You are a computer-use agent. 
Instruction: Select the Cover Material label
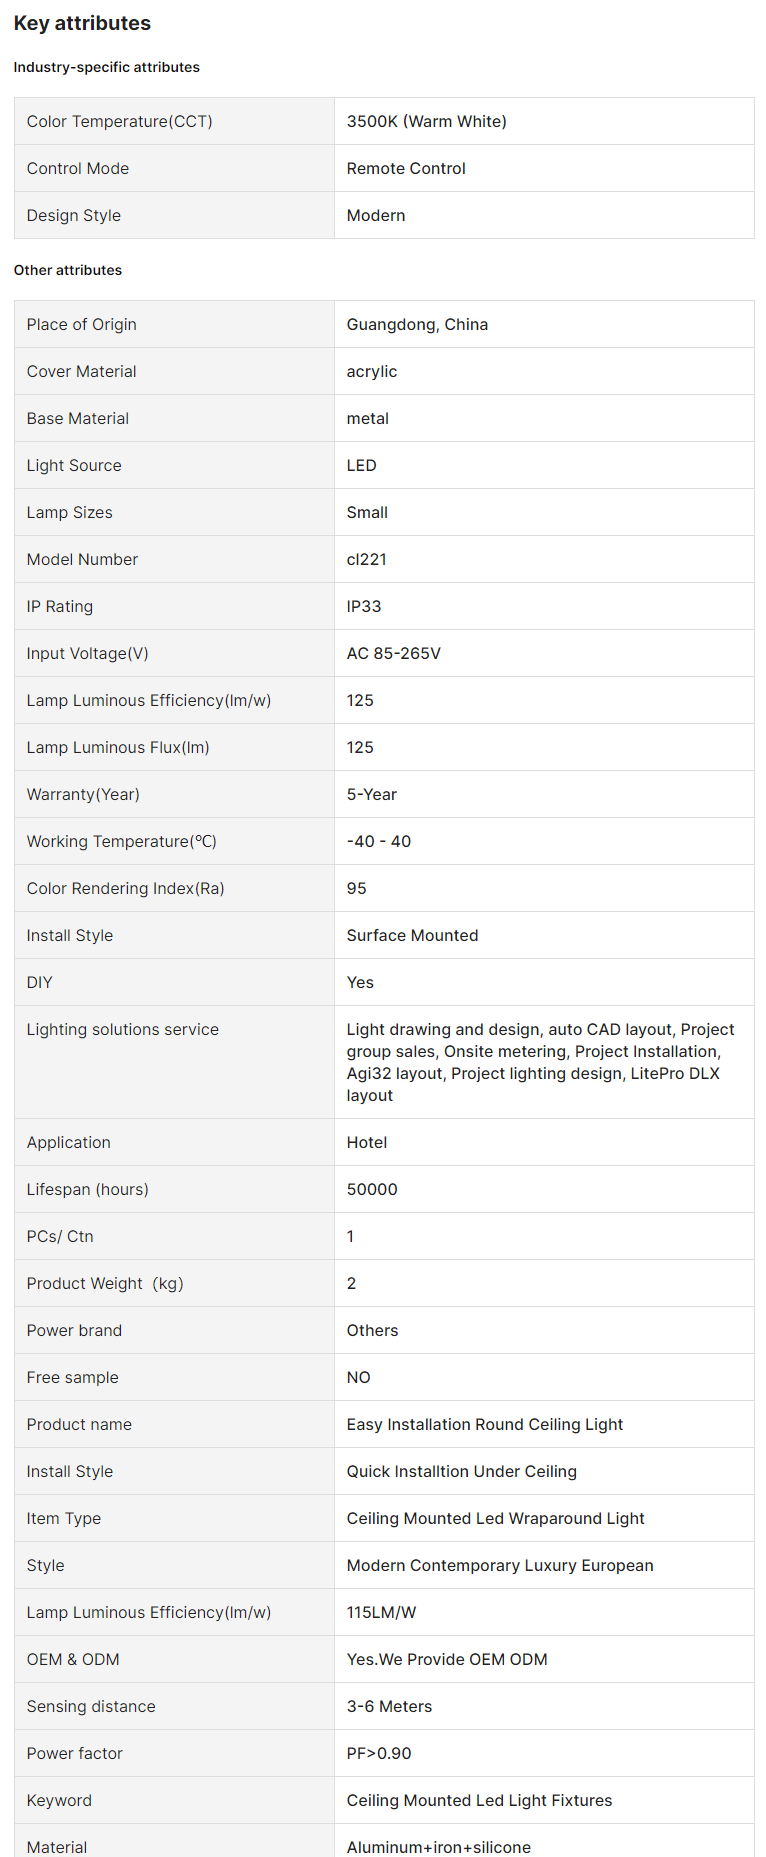(x=81, y=371)
